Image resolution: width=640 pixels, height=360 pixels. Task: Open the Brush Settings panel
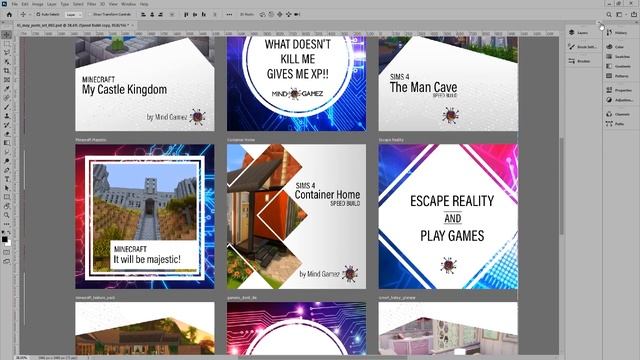pos(582,47)
